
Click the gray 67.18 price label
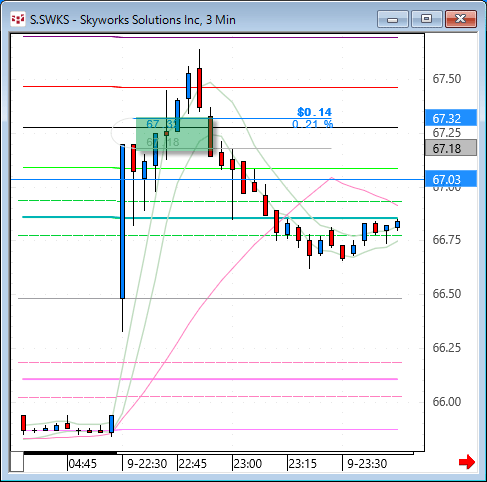coord(451,148)
